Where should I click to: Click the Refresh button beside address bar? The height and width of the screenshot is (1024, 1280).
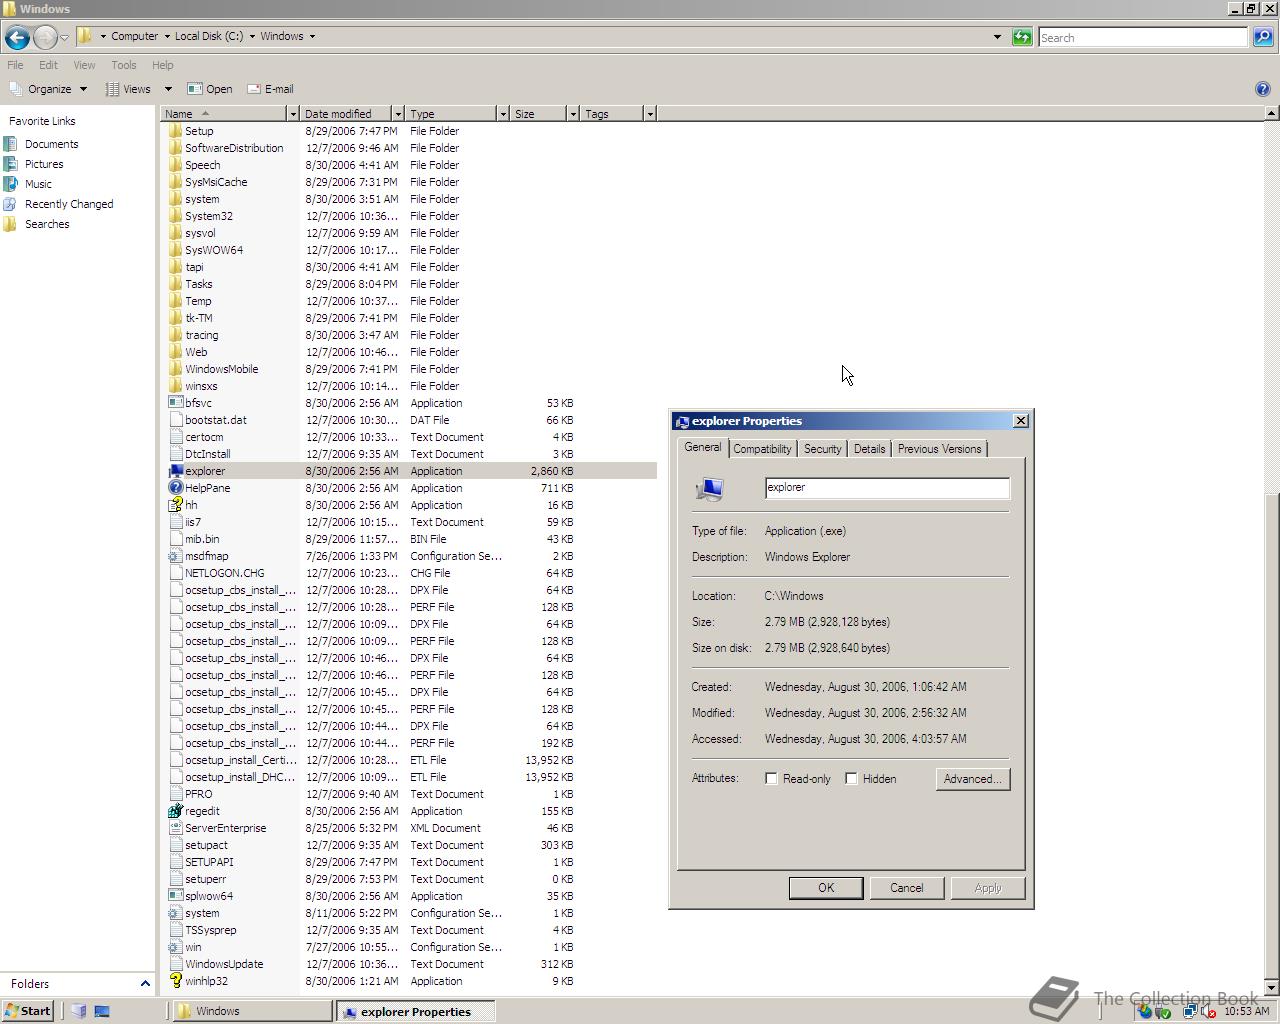coord(1022,37)
